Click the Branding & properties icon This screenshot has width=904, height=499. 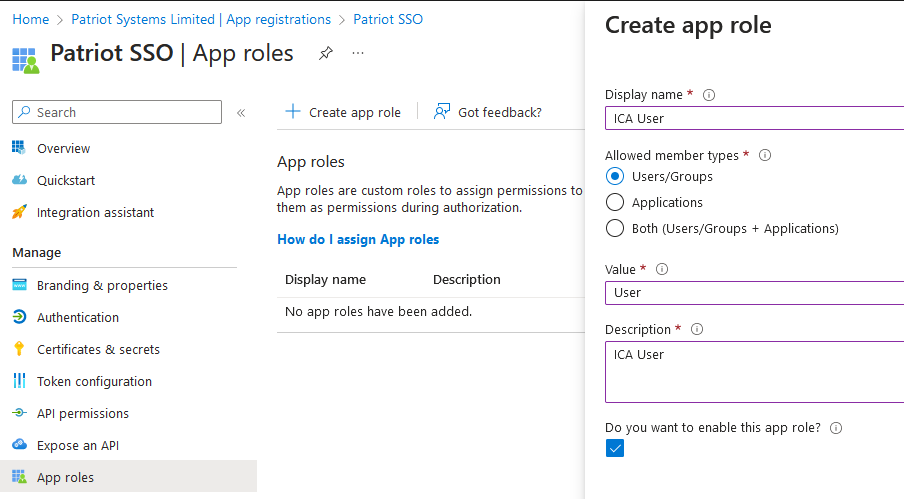coord(19,285)
